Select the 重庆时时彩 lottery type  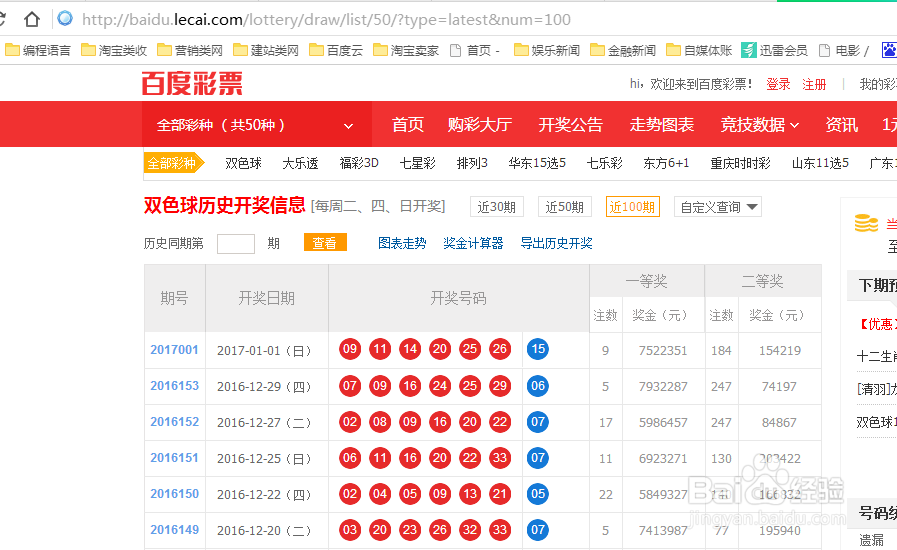click(740, 163)
